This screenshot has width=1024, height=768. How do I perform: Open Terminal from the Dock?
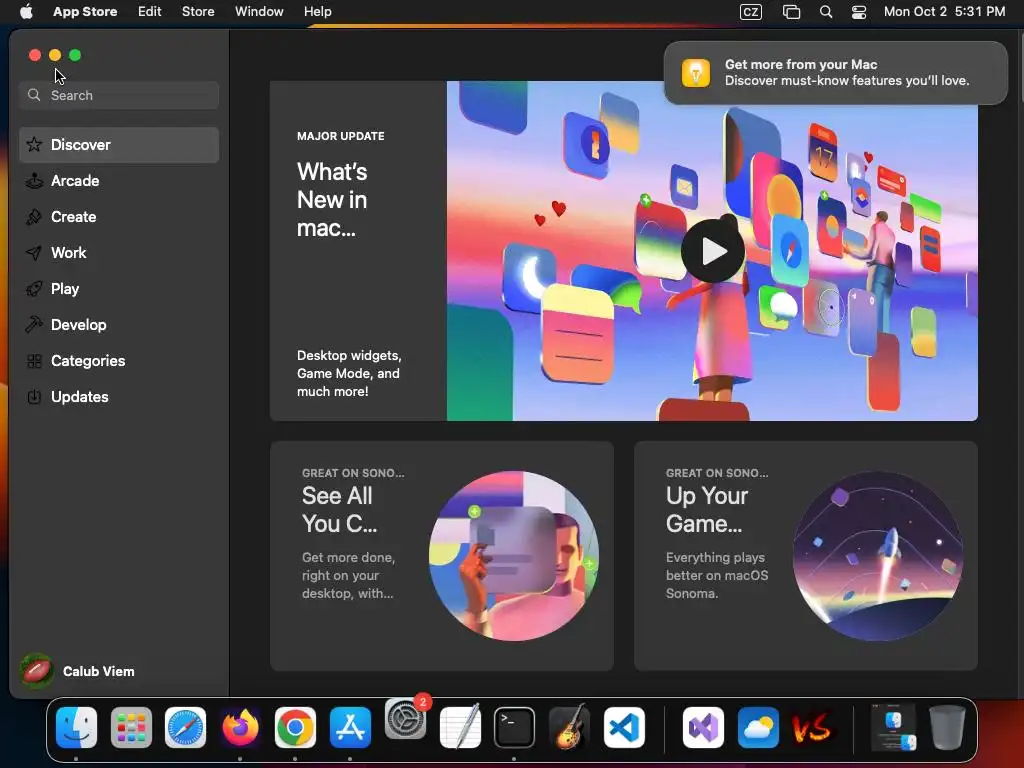pos(514,728)
